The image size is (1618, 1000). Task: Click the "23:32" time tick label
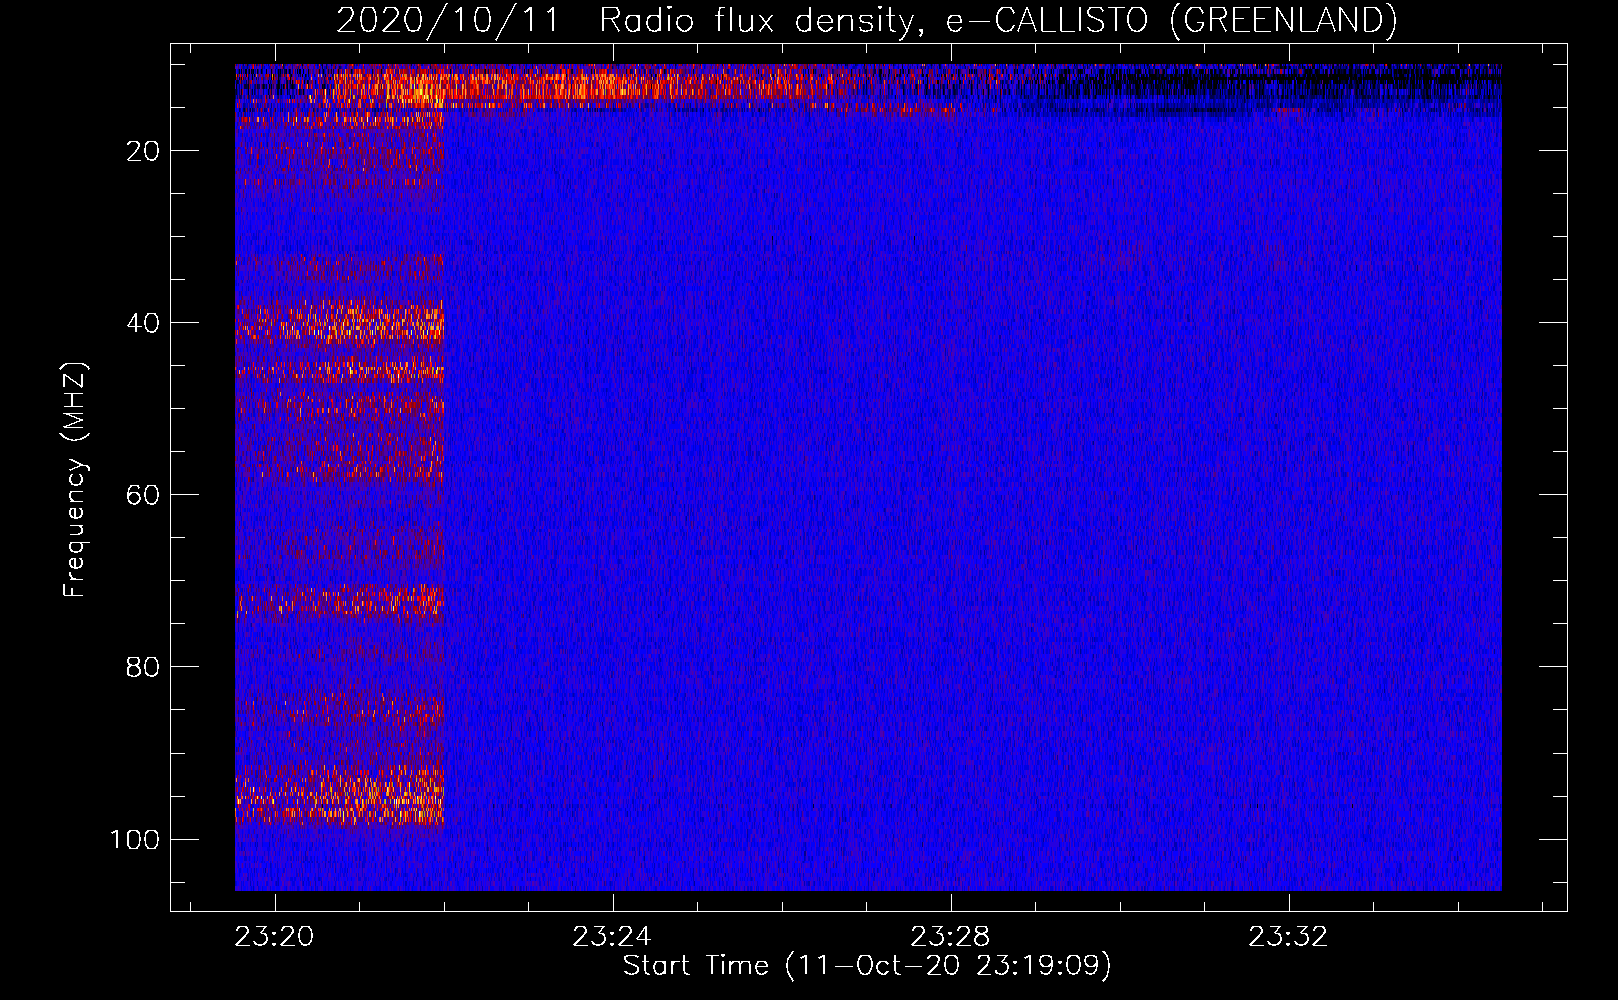click(x=1288, y=937)
